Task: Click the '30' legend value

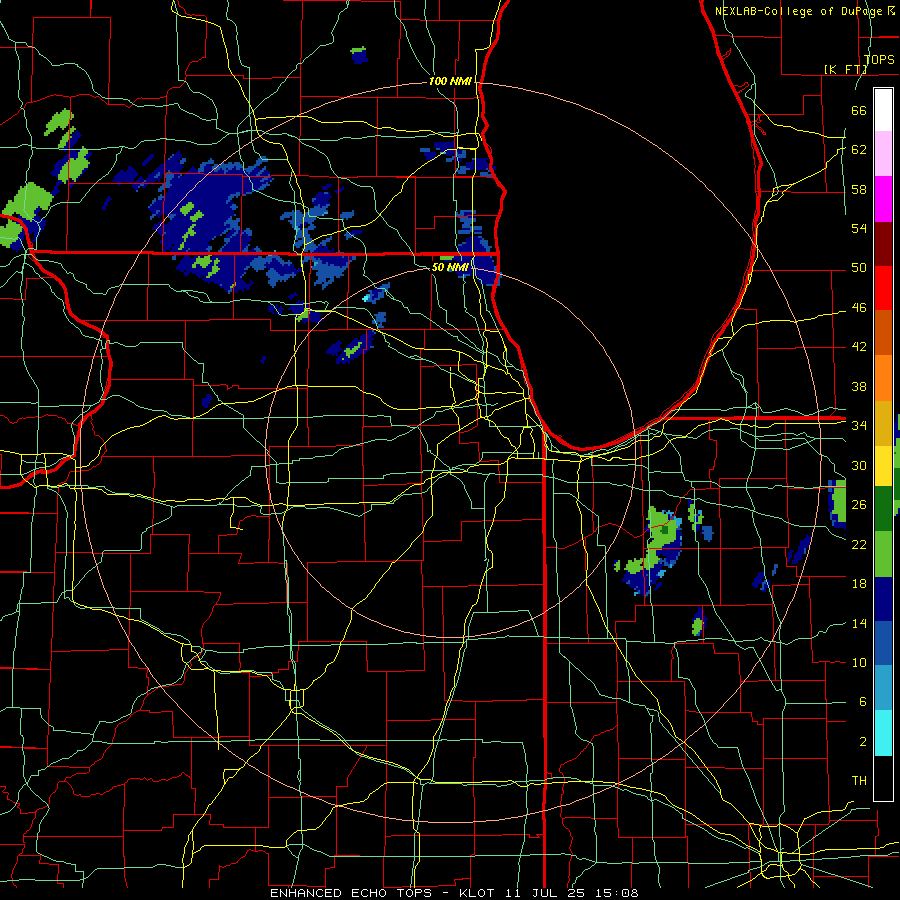Action: click(859, 465)
